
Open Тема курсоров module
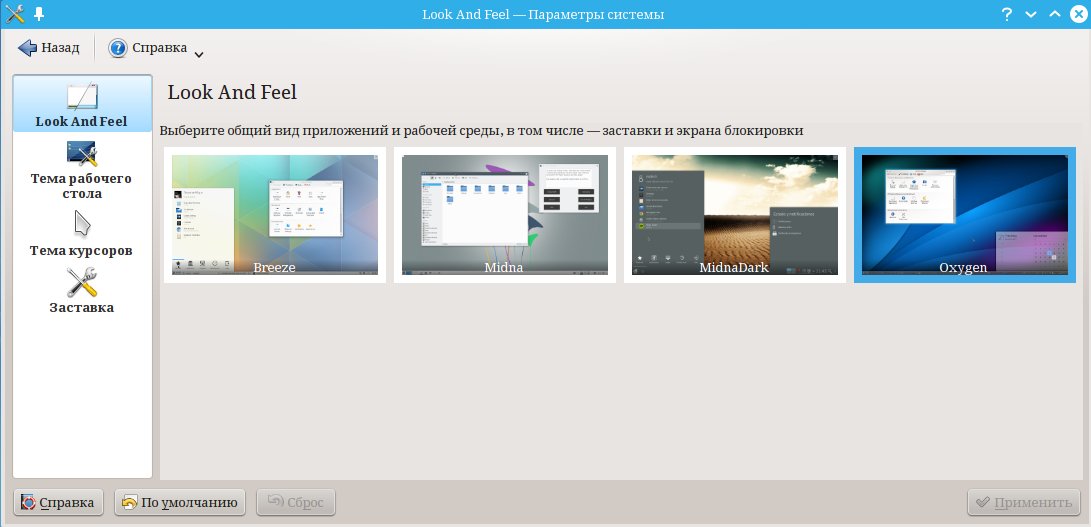(82, 234)
